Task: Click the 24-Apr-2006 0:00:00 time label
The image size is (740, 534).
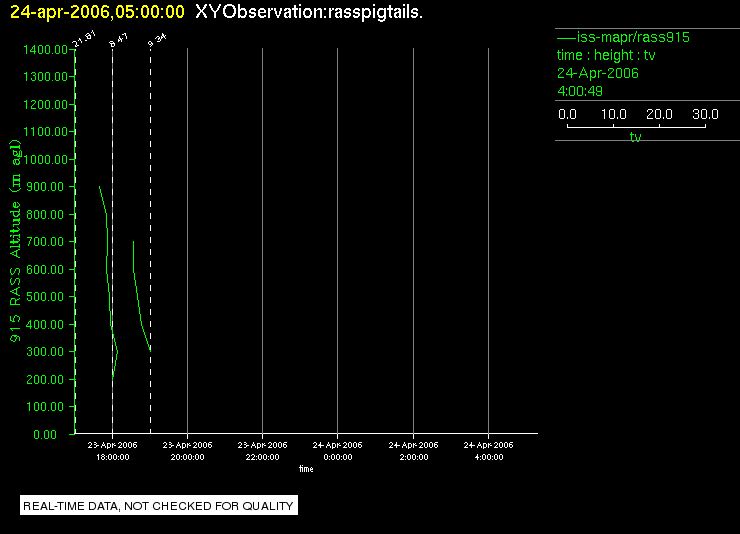Action: tap(337, 451)
